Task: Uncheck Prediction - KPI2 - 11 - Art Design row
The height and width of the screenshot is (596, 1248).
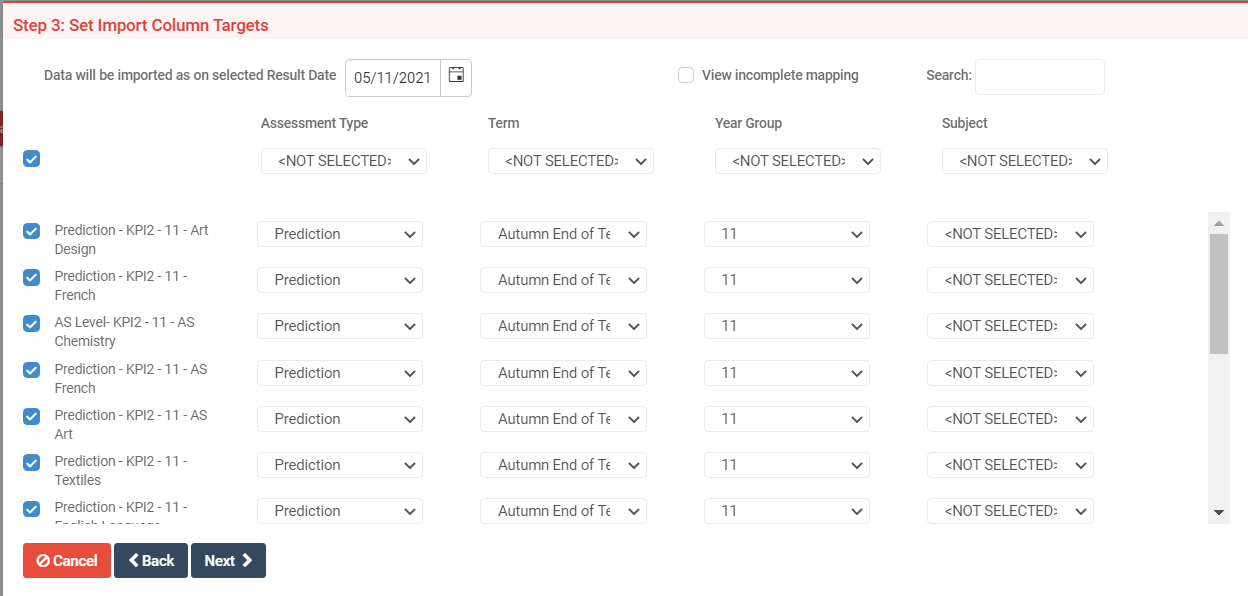Action: point(31,231)
